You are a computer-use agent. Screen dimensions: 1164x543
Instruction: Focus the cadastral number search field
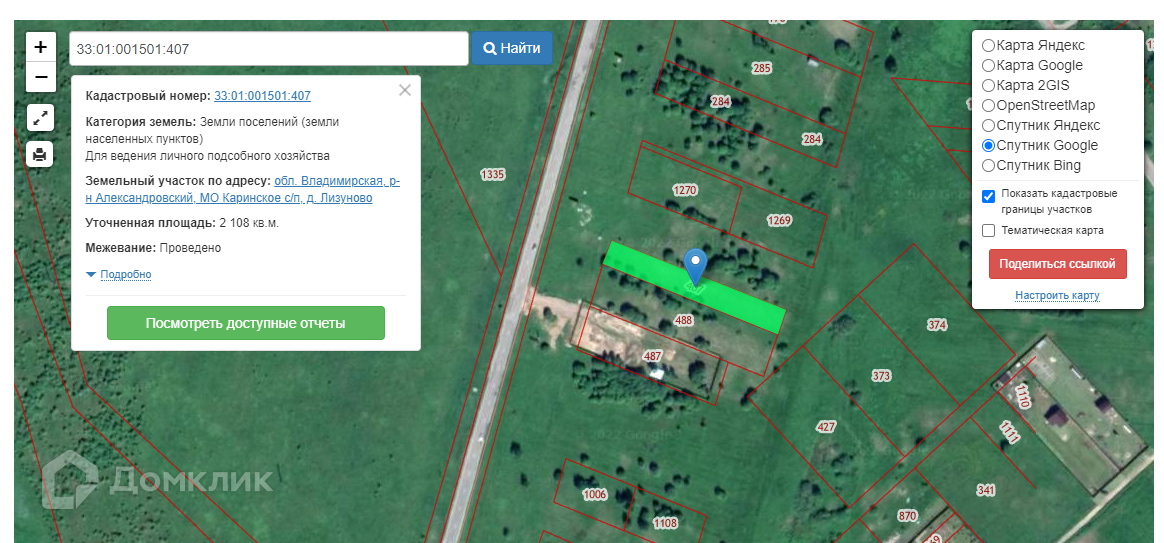[x=269, y=49]
